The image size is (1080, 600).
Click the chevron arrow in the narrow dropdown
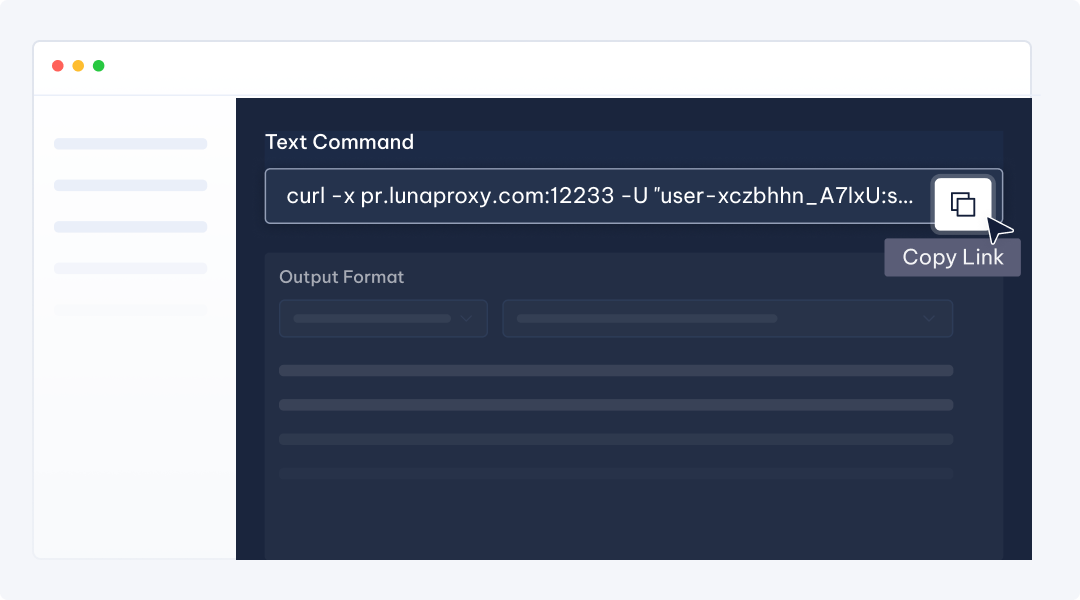click(465, 319)
